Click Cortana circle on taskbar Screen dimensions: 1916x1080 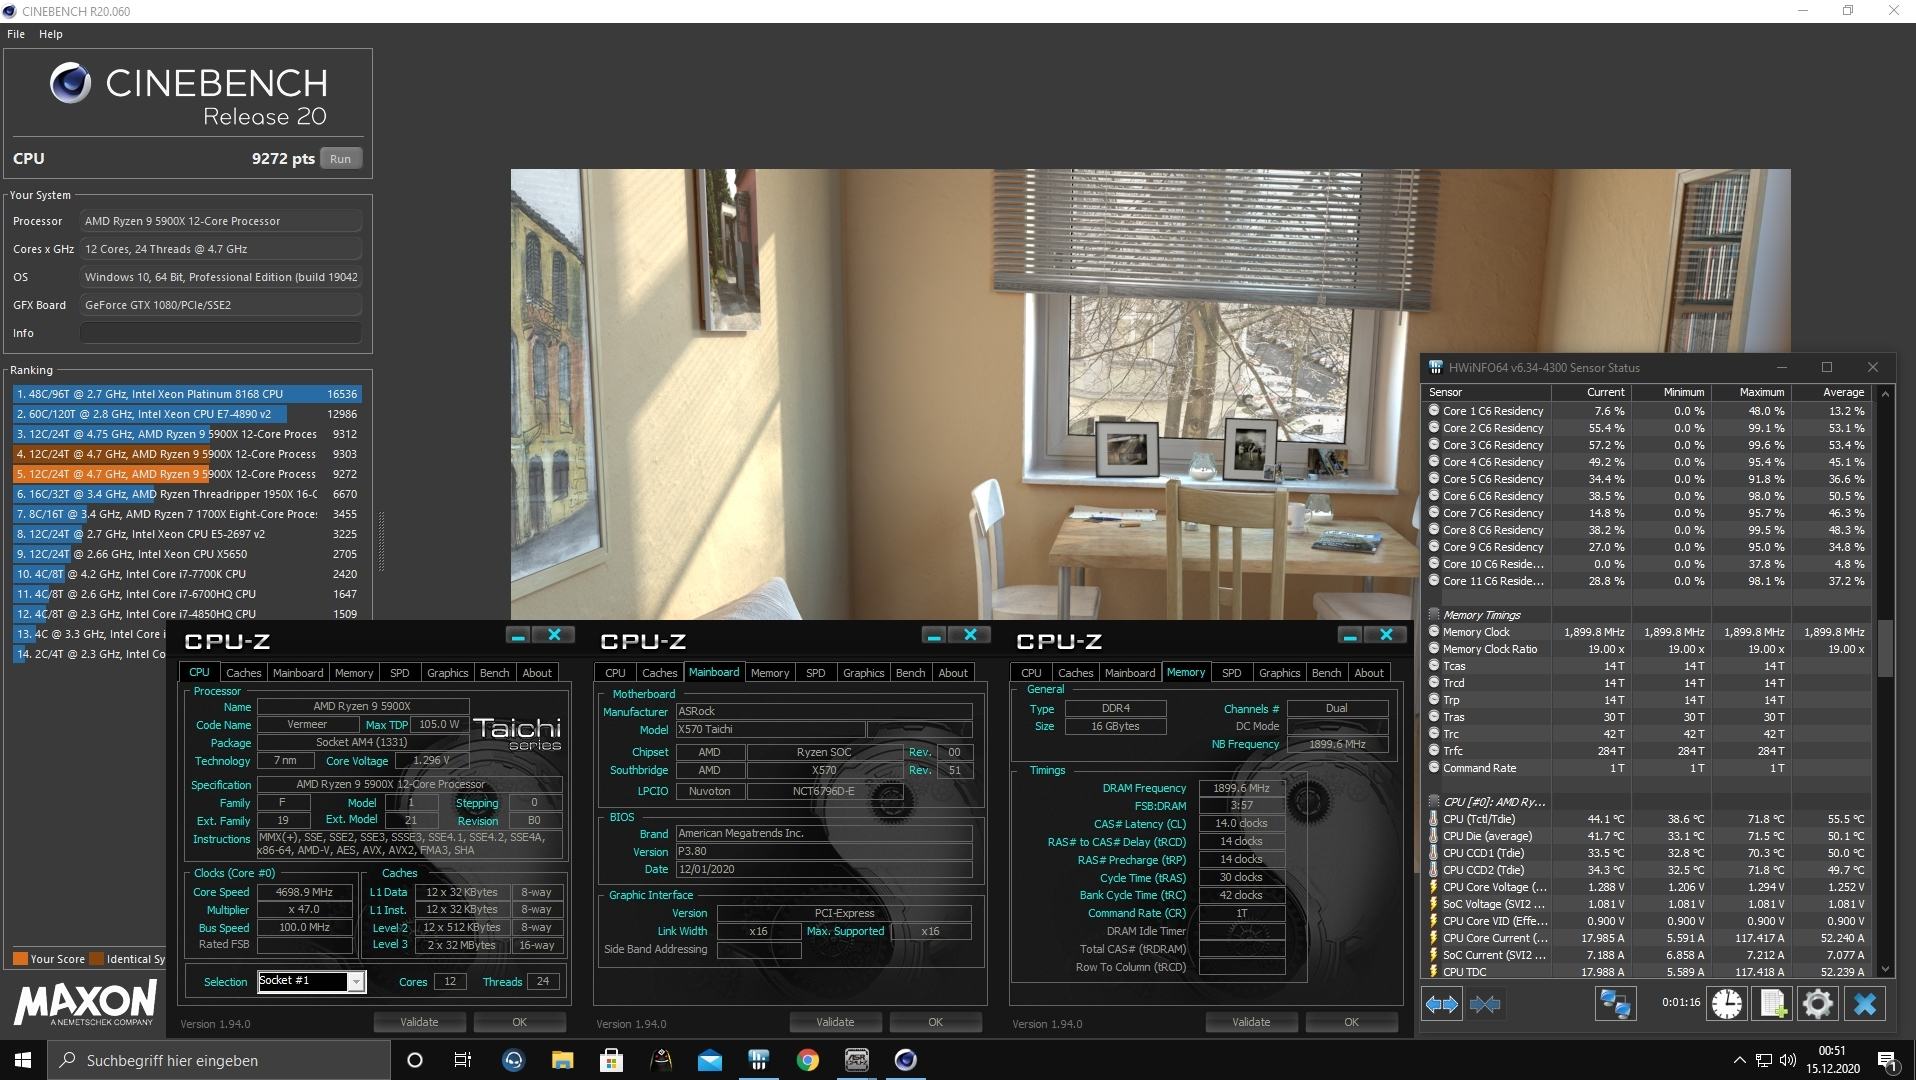pos(415,1060)
